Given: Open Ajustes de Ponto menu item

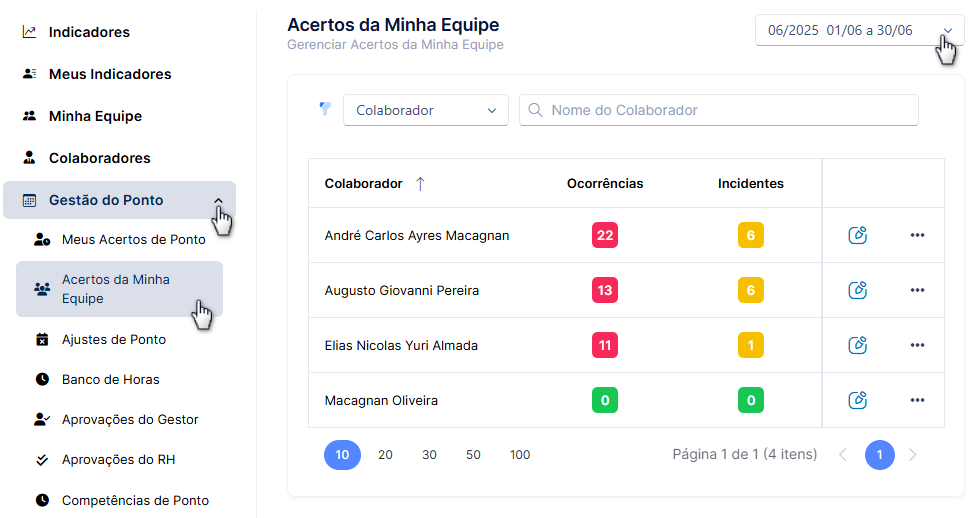Looking at the screenshot, I should coord(114,340).
